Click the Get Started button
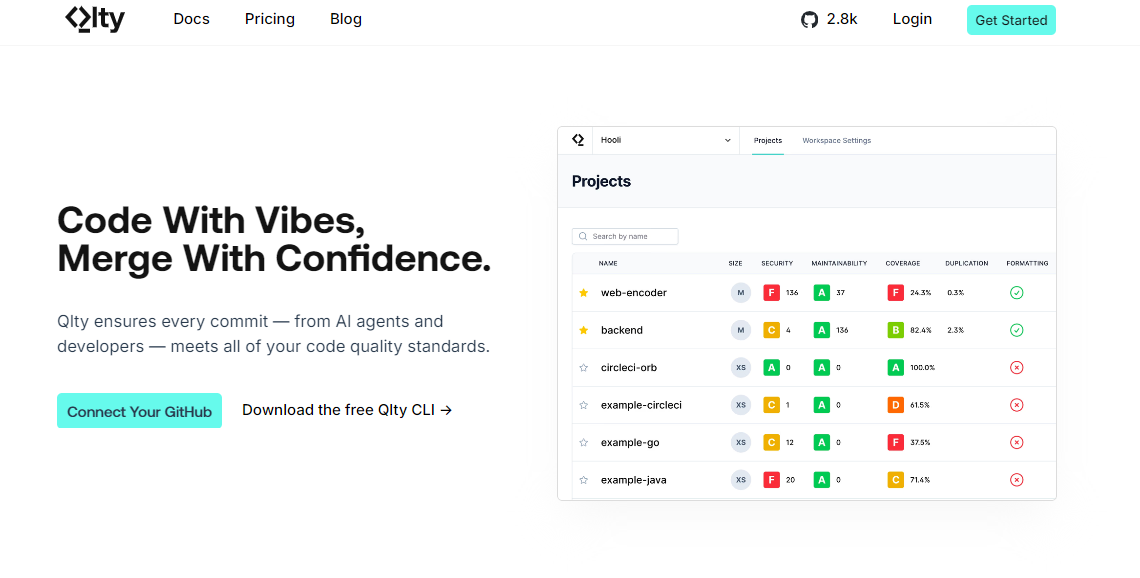The height and width of the screenshot is (578, 1140). (x=1011, y=20)
